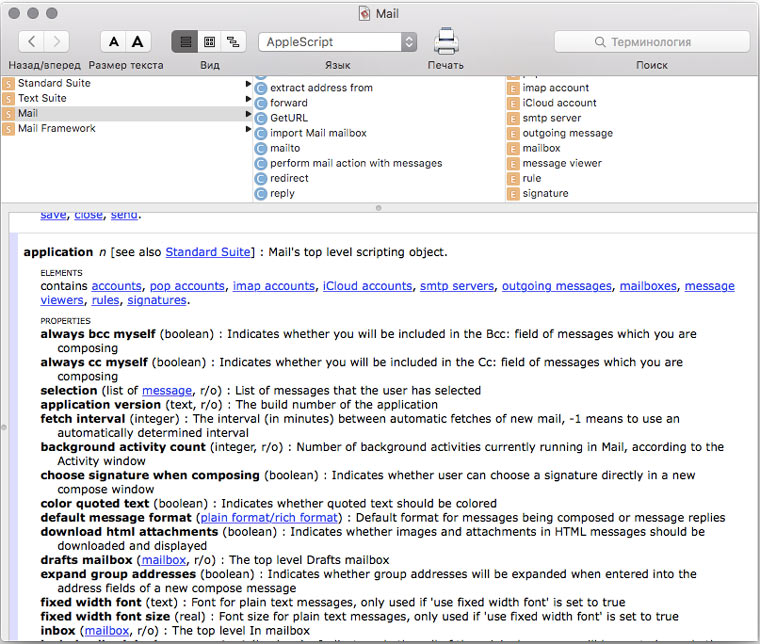760x644 pixels.
Task: Click the E icon next to signature
Action: pyautogui.click(x=513, y=193)
